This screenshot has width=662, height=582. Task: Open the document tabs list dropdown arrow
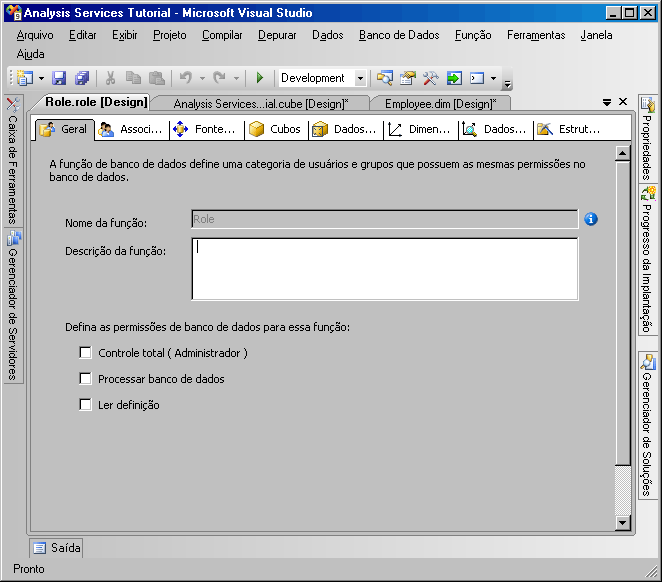tap(607, 103)
